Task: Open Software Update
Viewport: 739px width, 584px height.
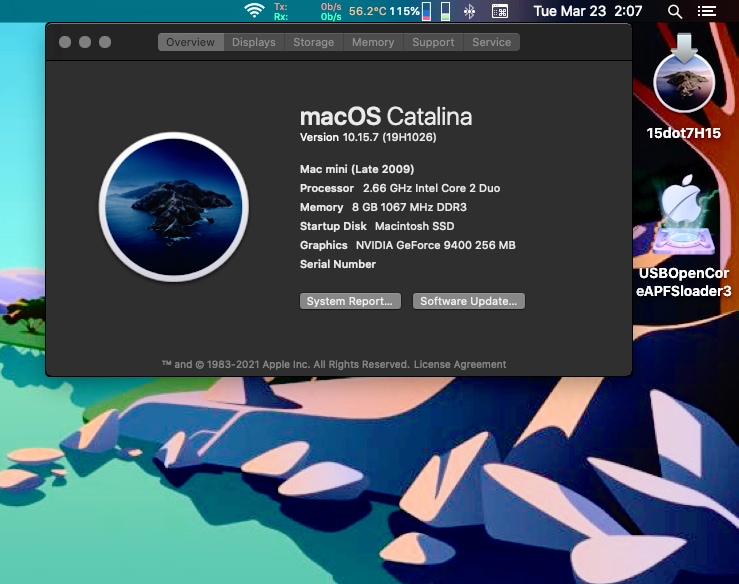Action: 469,301
